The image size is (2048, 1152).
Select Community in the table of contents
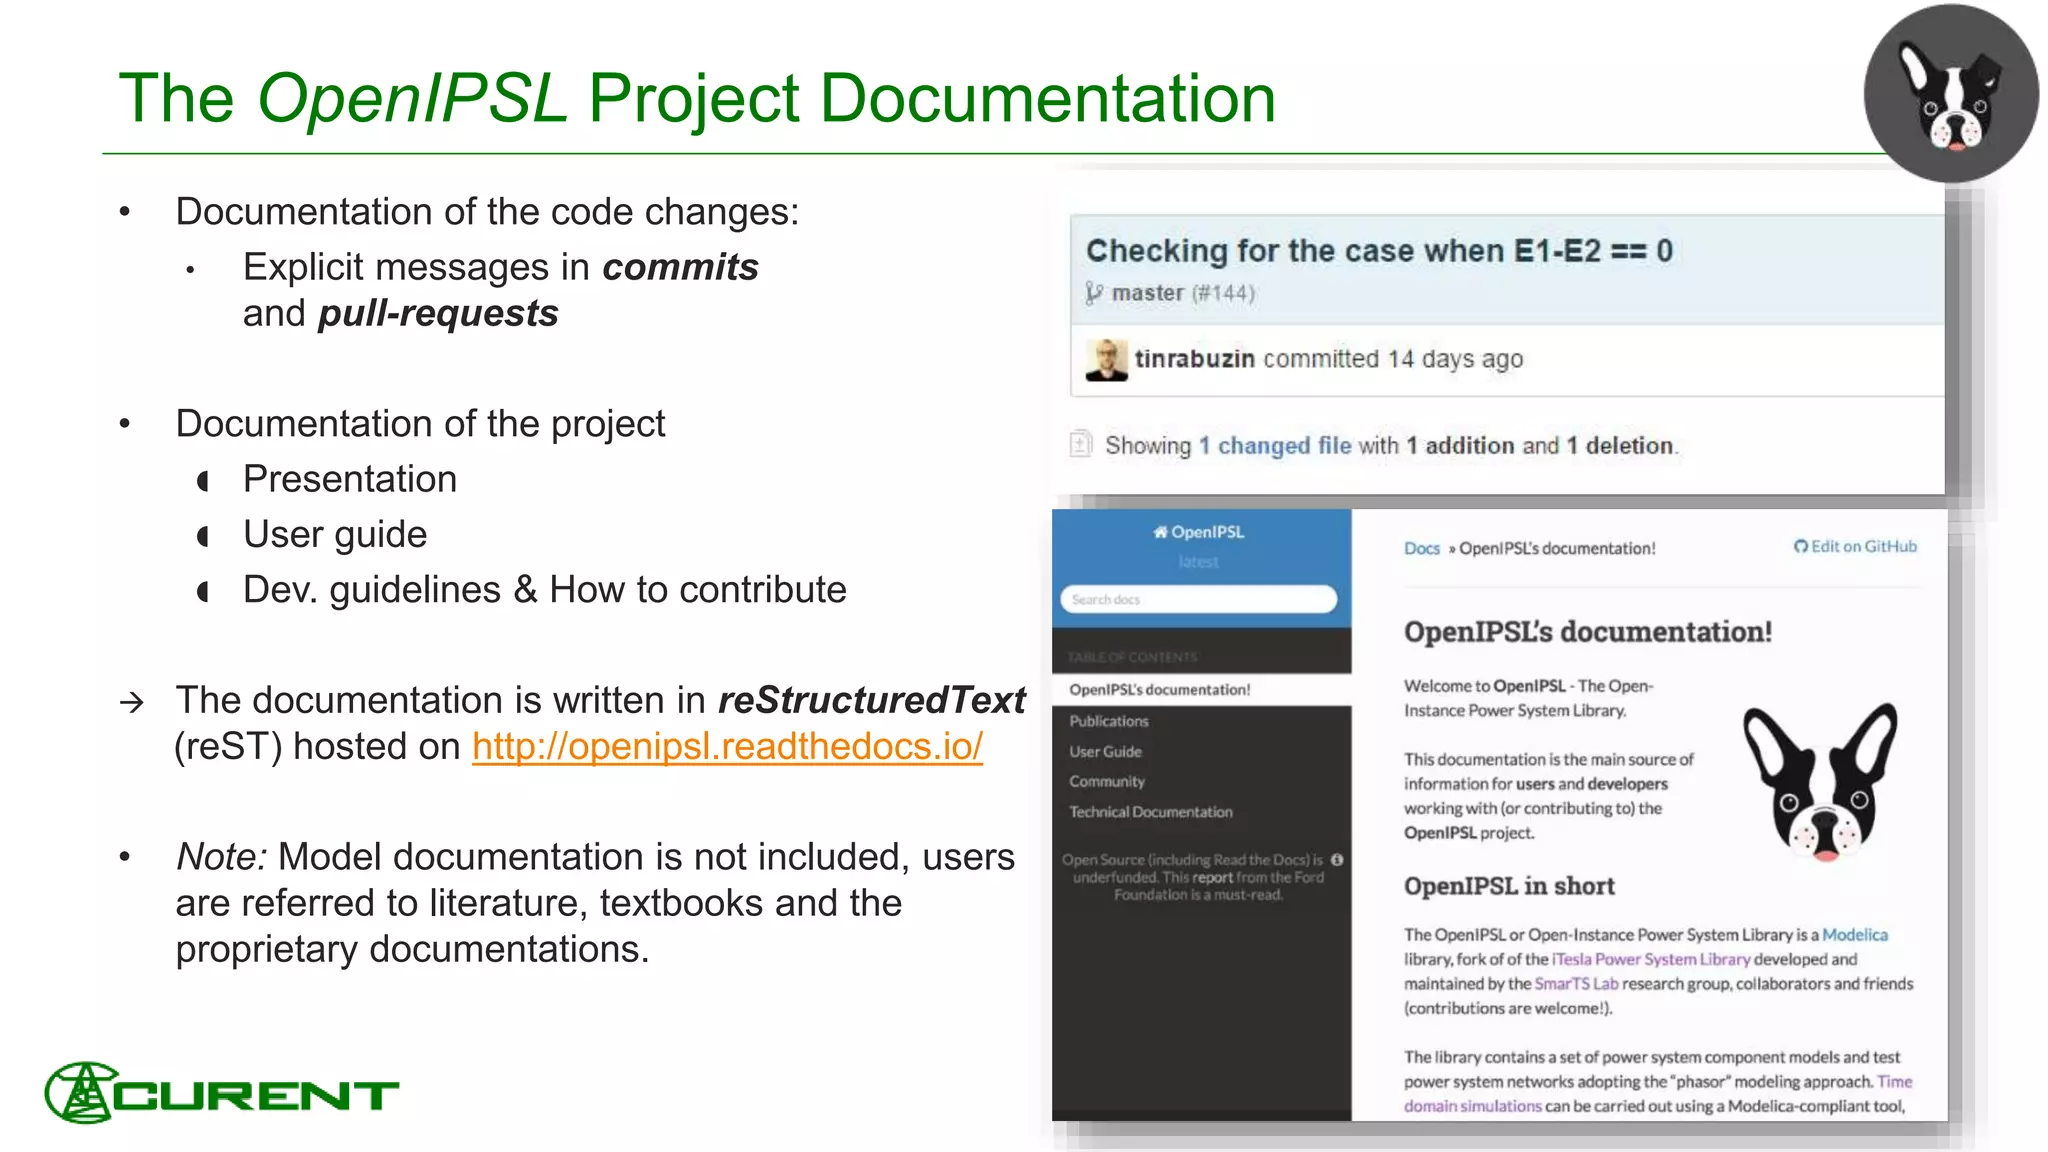(x=1106, y=781)
